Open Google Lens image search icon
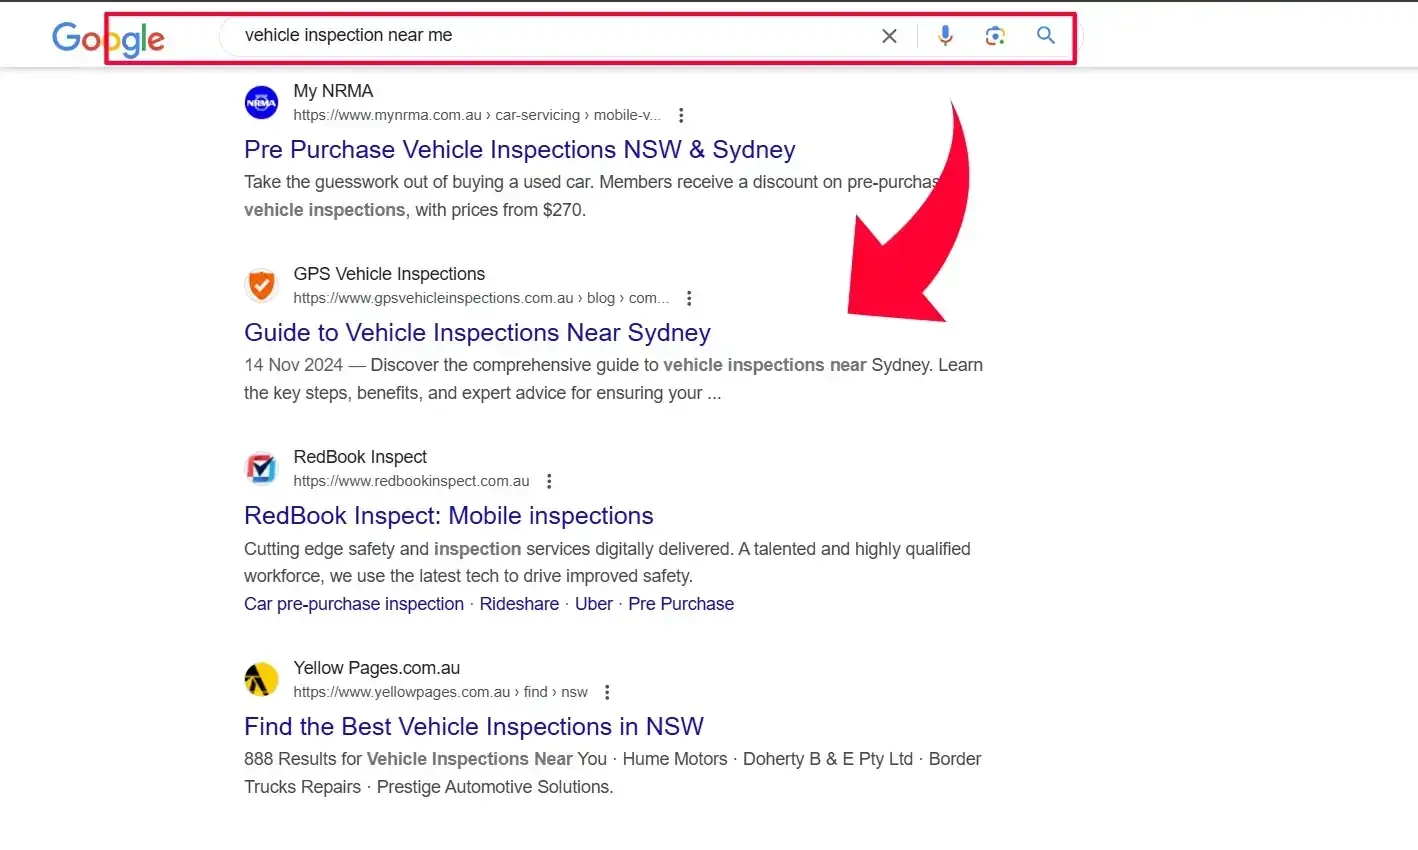This screenshot has width=1418, height=850. point(995,36)
